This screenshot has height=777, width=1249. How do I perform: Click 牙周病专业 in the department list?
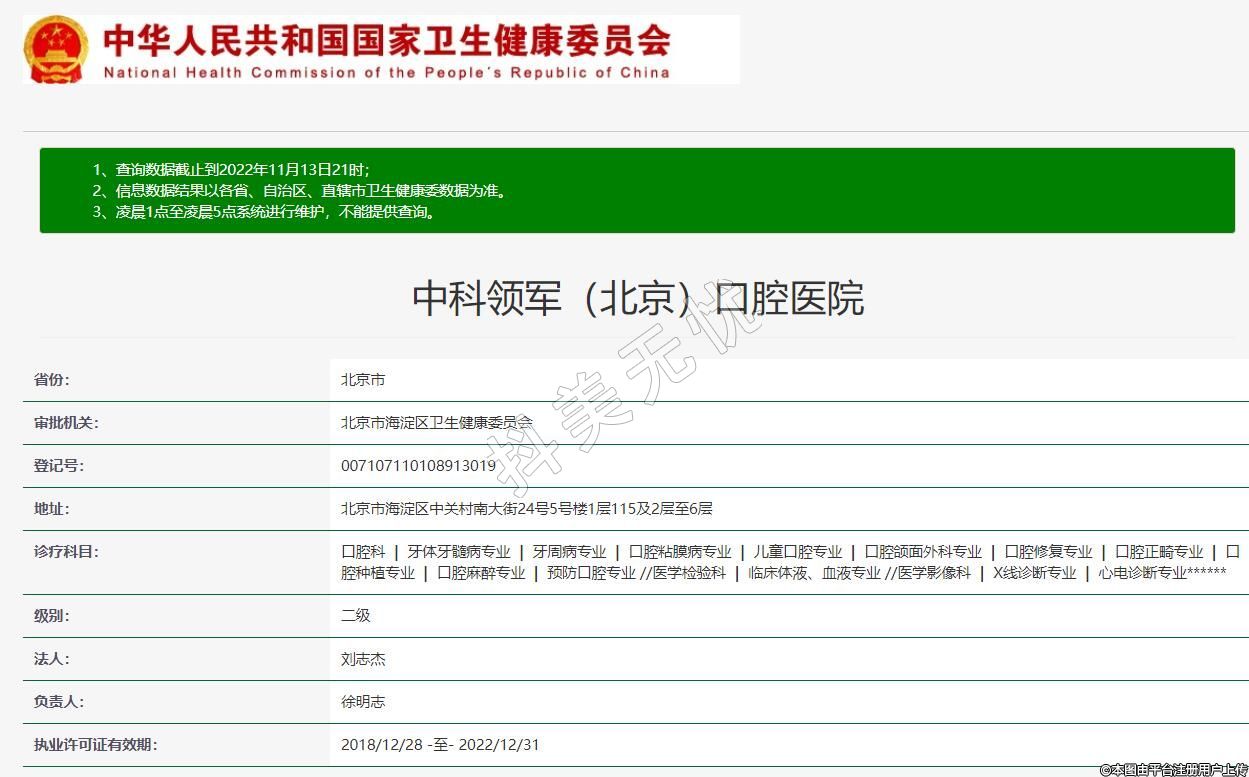click(x=569, y=552)
